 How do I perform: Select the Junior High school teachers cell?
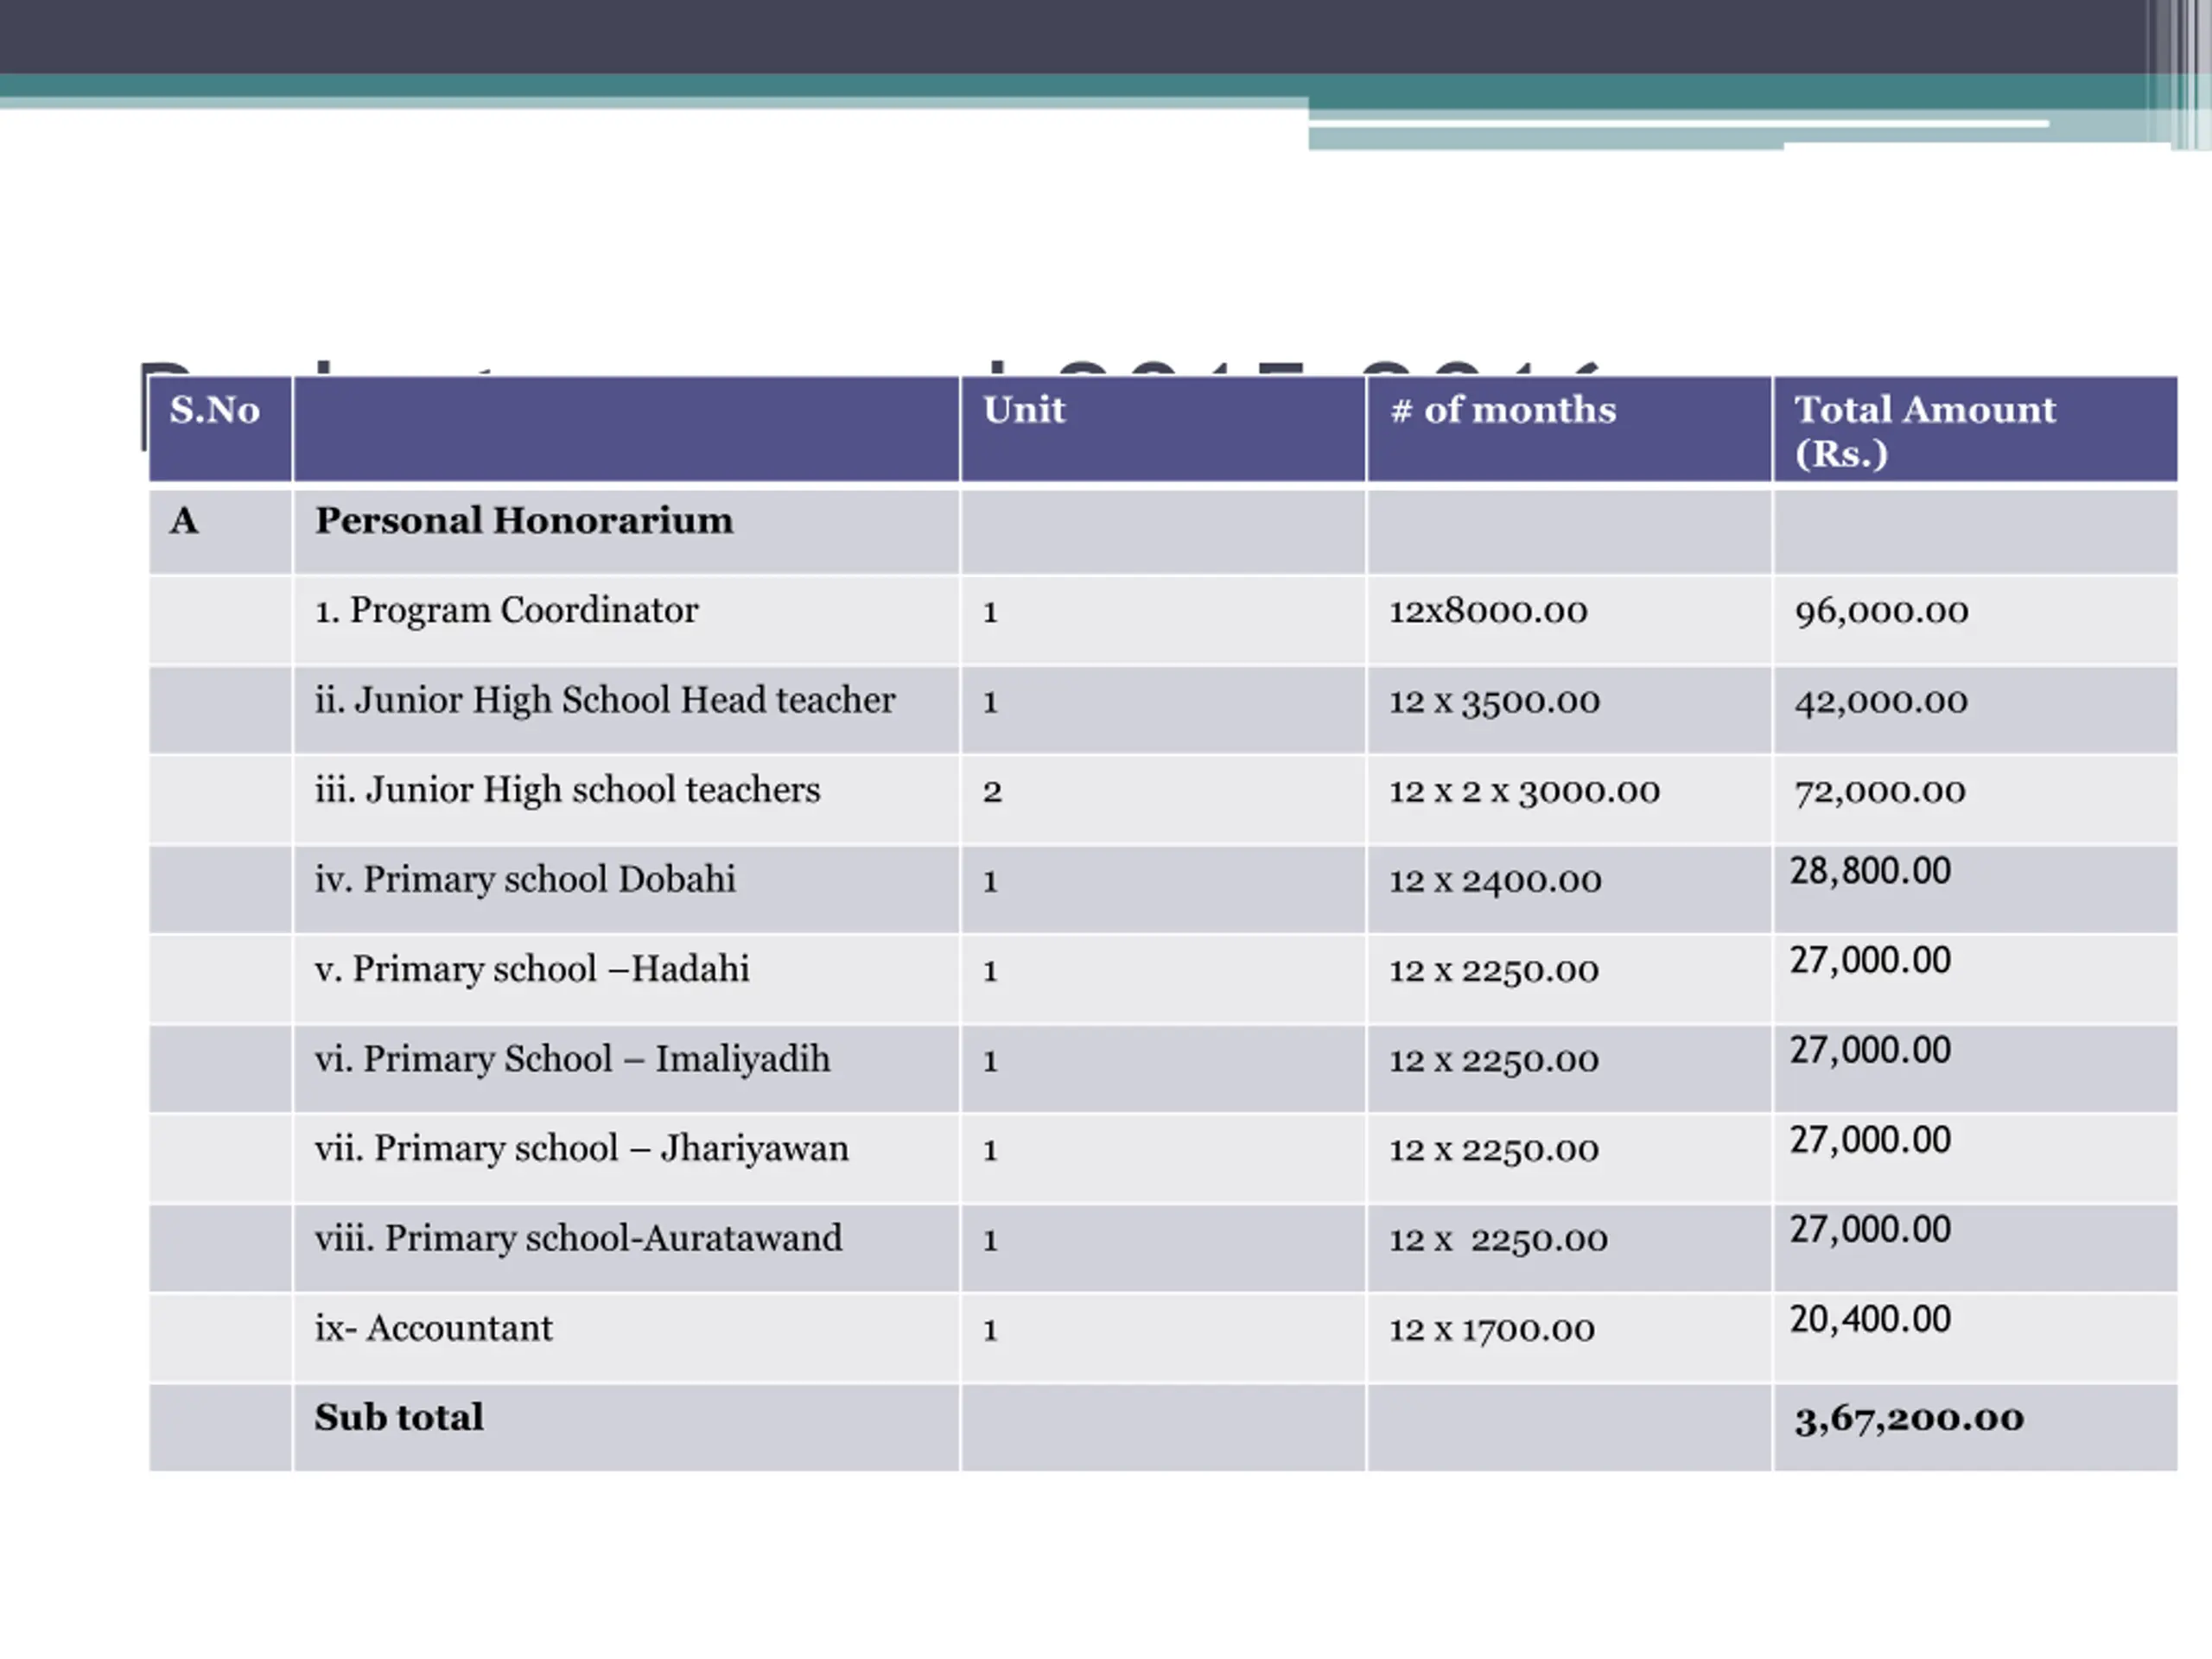point(567,791)
